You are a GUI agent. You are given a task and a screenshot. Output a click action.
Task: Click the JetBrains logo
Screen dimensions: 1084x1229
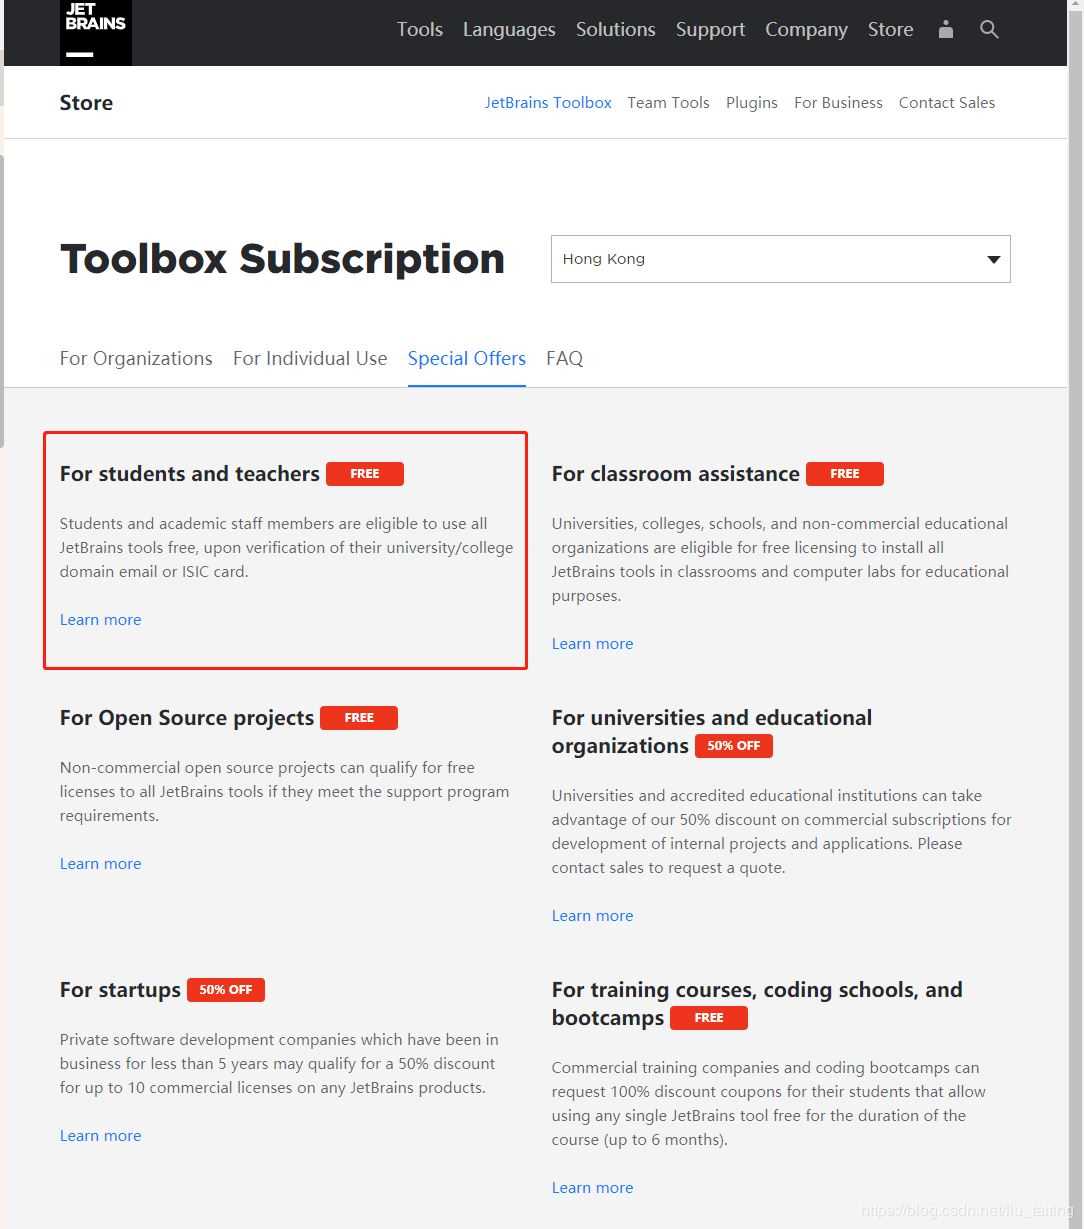(96, 32)
